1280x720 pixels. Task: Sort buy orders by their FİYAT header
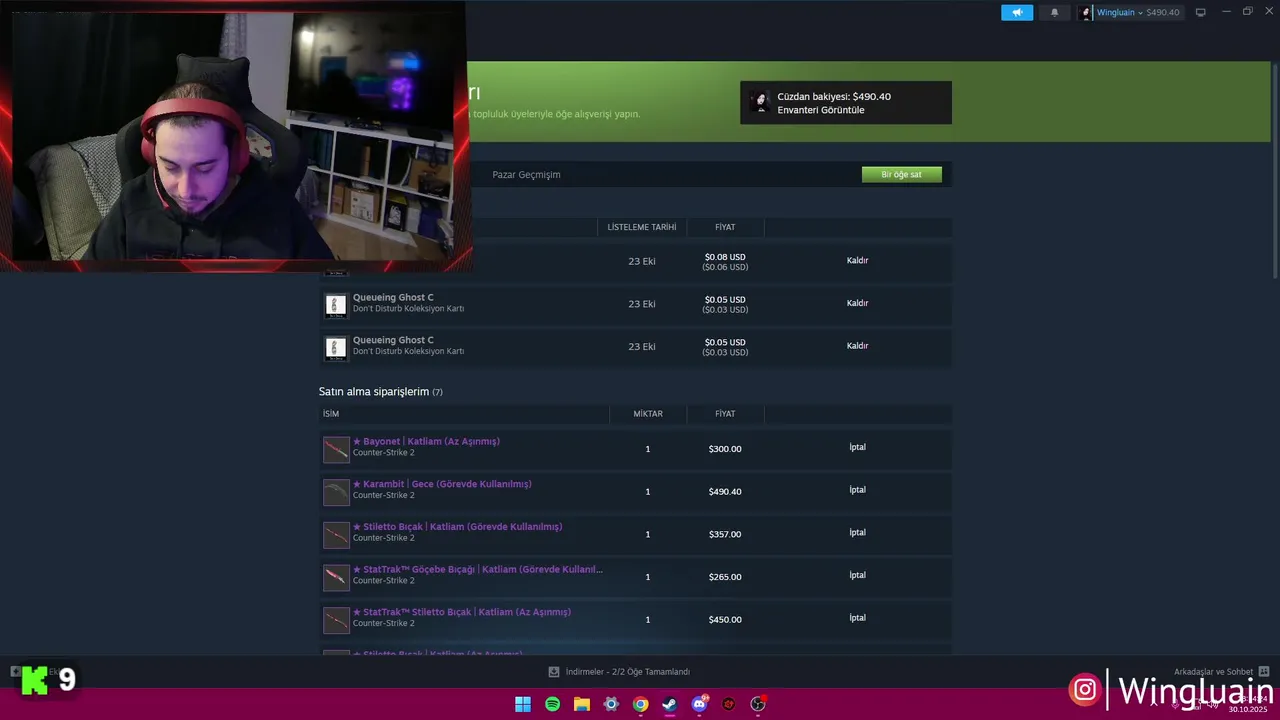coord(725,414)
